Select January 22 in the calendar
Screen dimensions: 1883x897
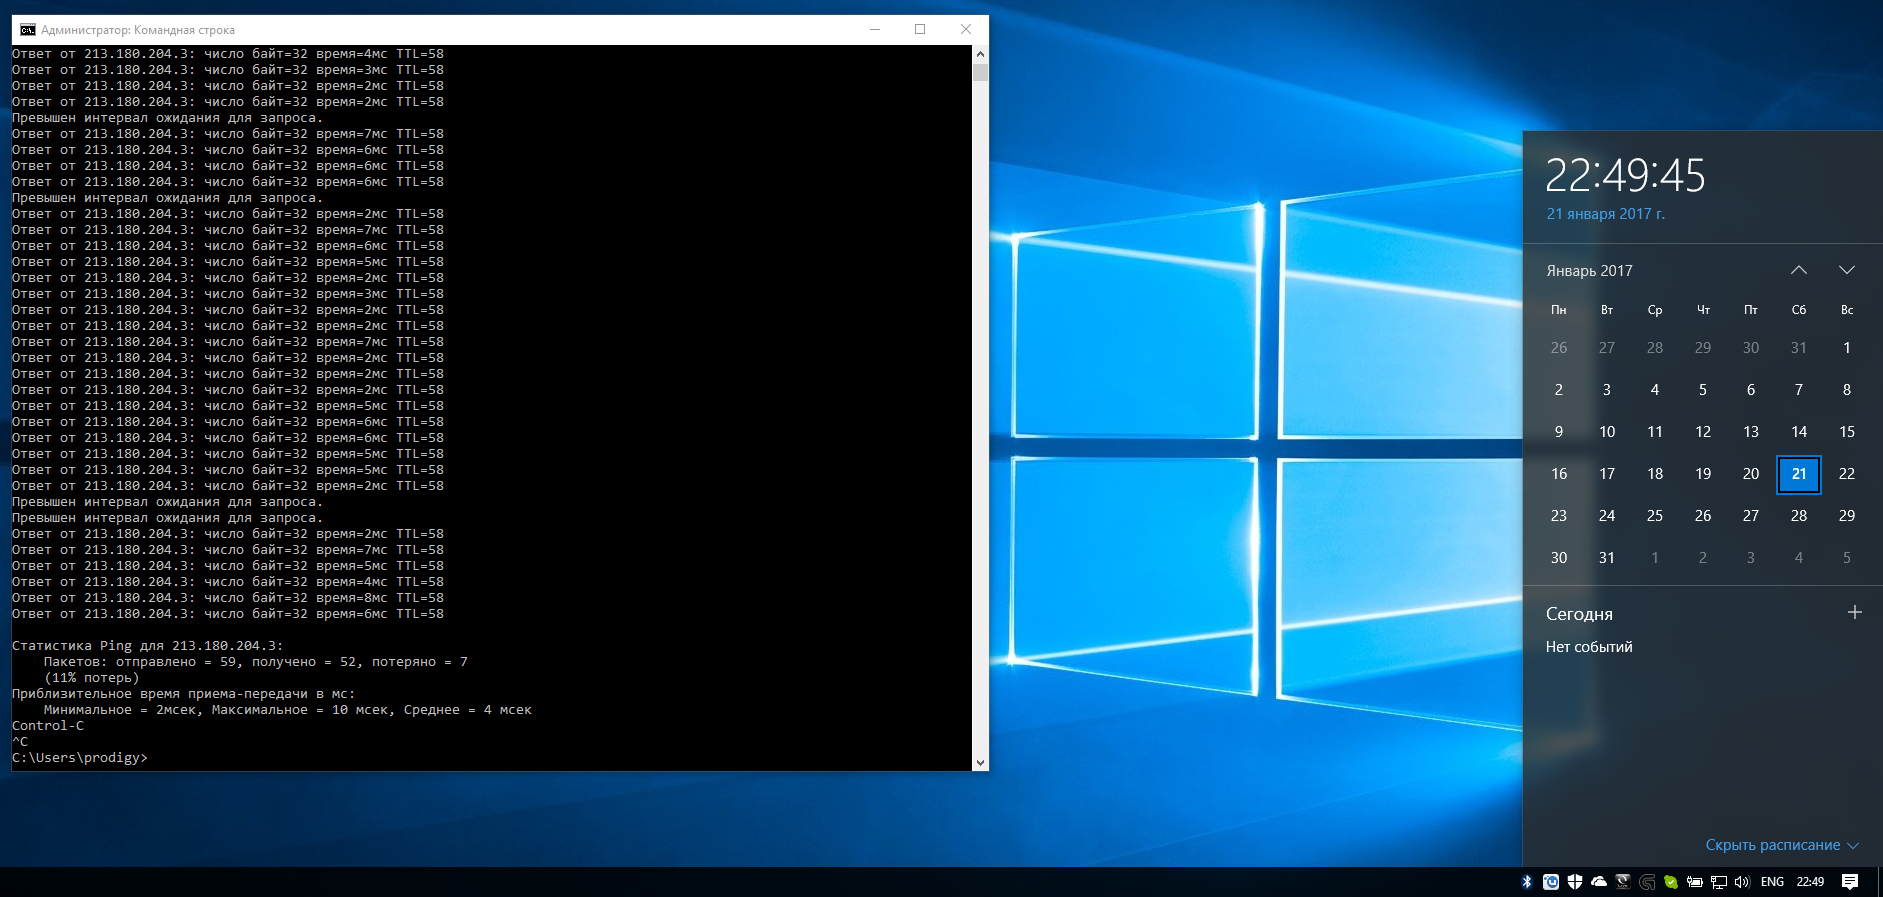[x=1847, y=474]
